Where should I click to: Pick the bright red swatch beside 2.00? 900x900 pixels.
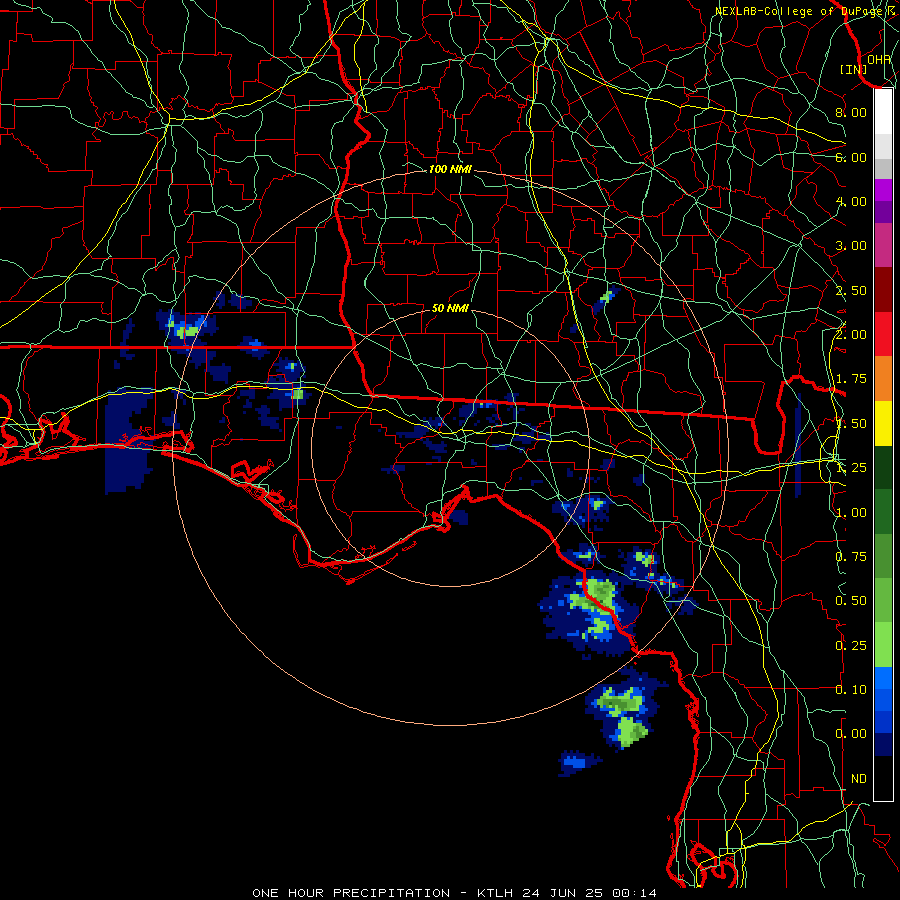point(883,334)
